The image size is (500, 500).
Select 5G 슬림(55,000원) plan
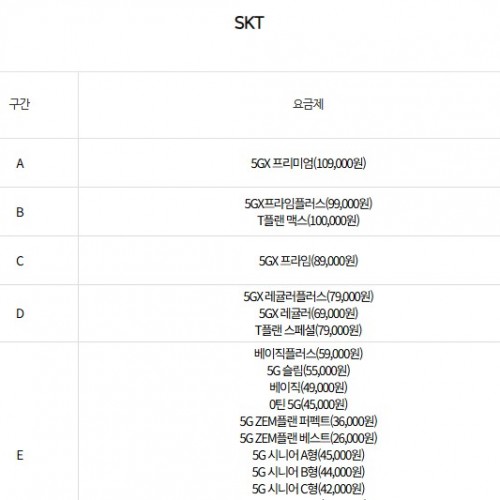308,370
